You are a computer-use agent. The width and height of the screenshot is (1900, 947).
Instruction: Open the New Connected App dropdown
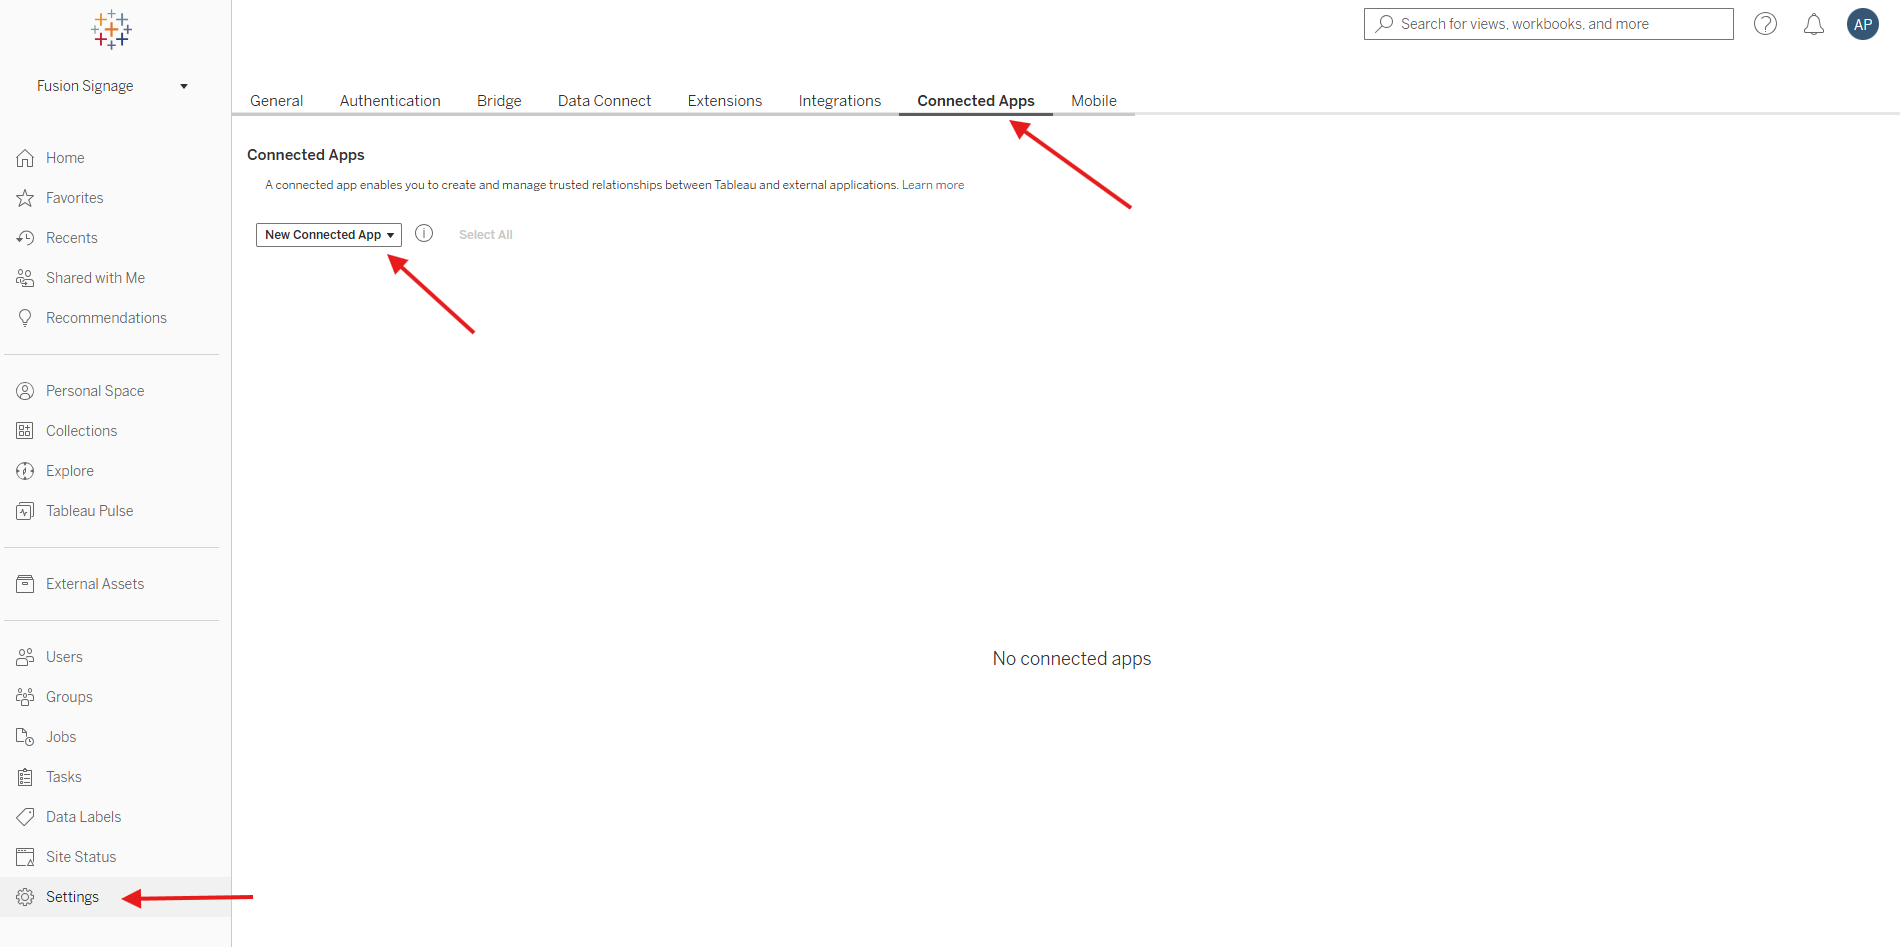(x=329, y=235)
